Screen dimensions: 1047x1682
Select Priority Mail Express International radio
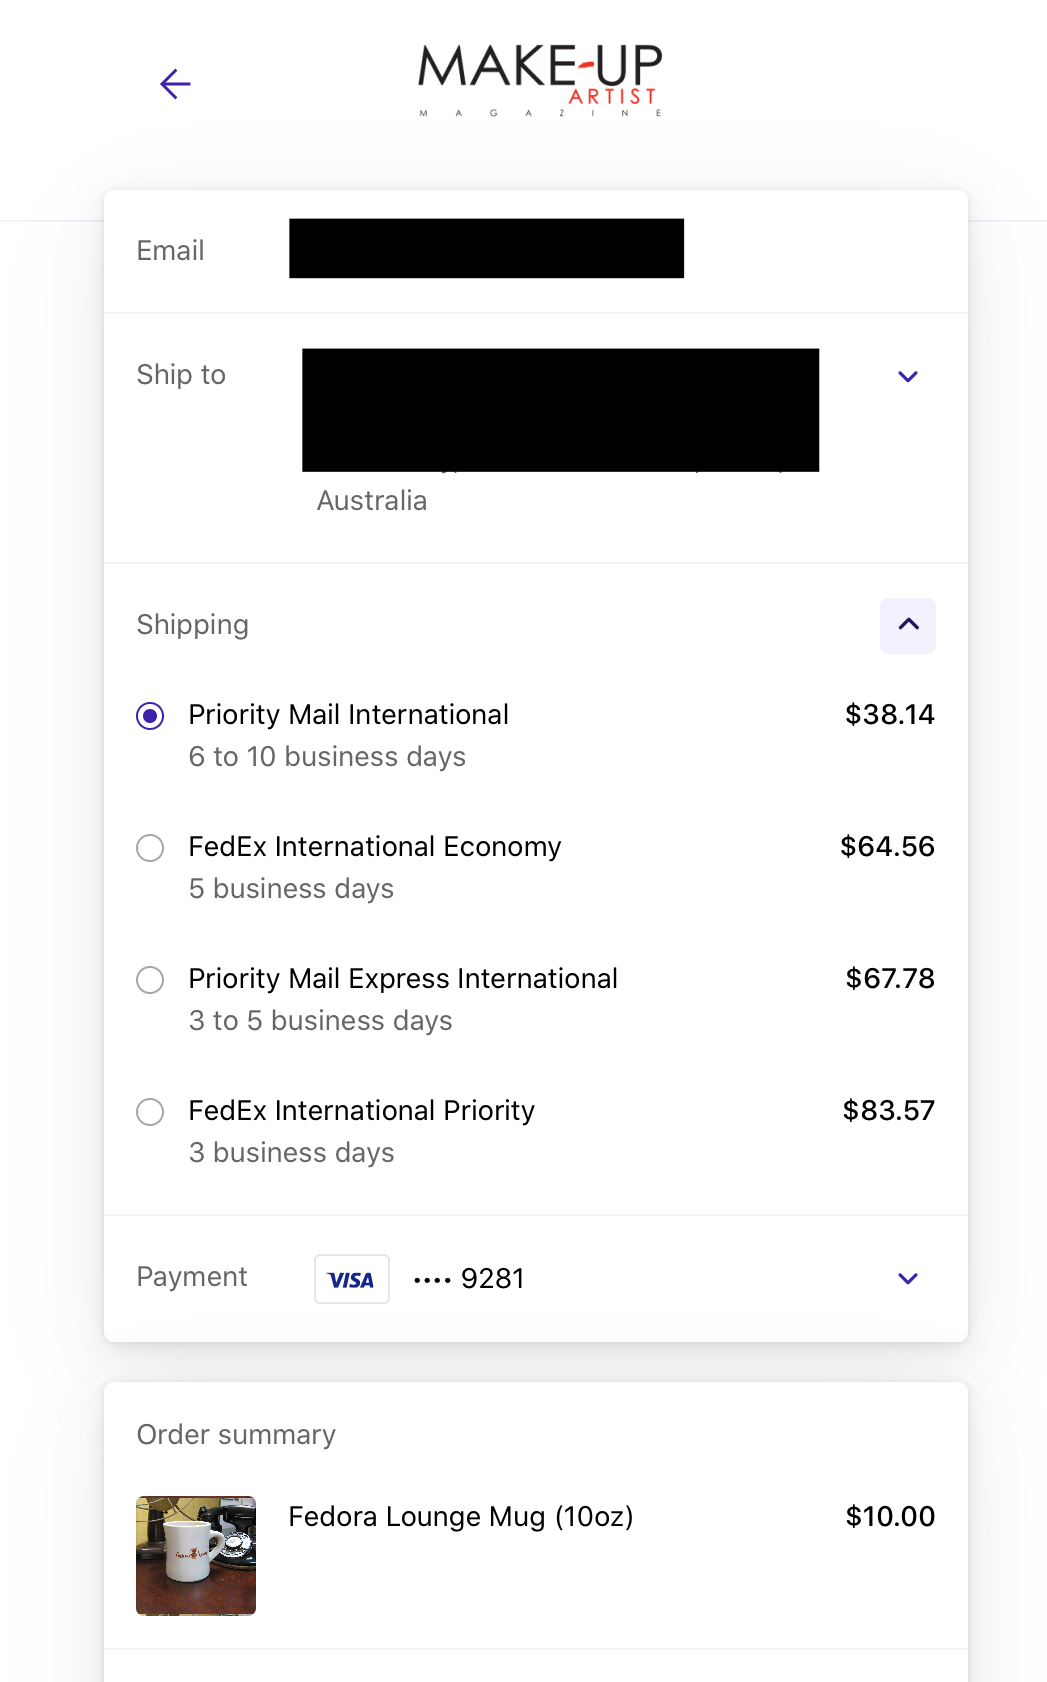pos(150,980)
